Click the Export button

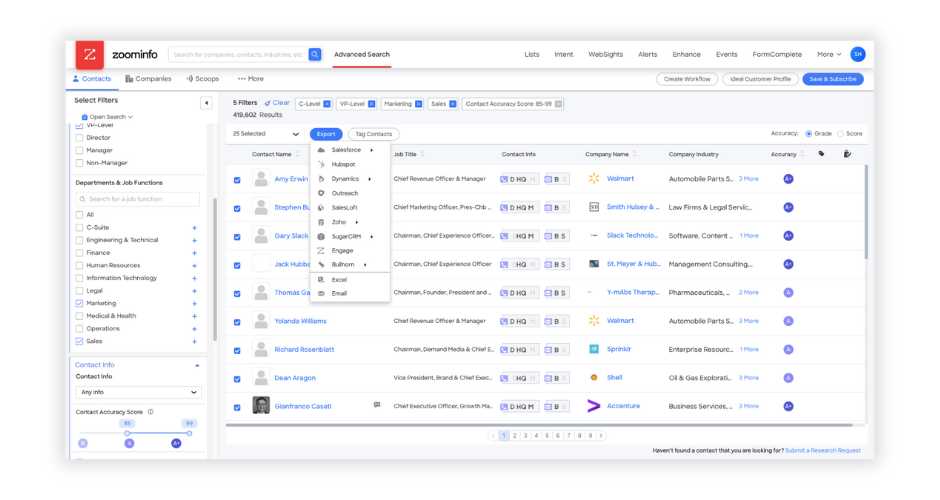pyautogui.click(x=326, y=134)
